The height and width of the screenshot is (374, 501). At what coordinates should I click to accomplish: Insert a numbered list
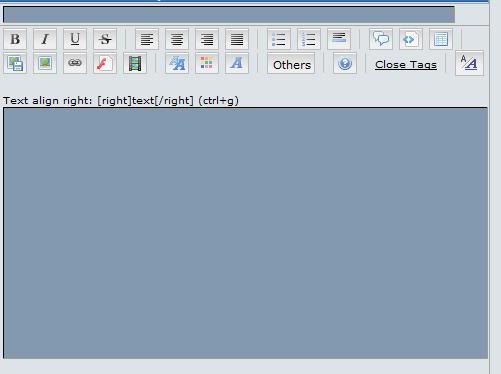[x=309, y=39]
